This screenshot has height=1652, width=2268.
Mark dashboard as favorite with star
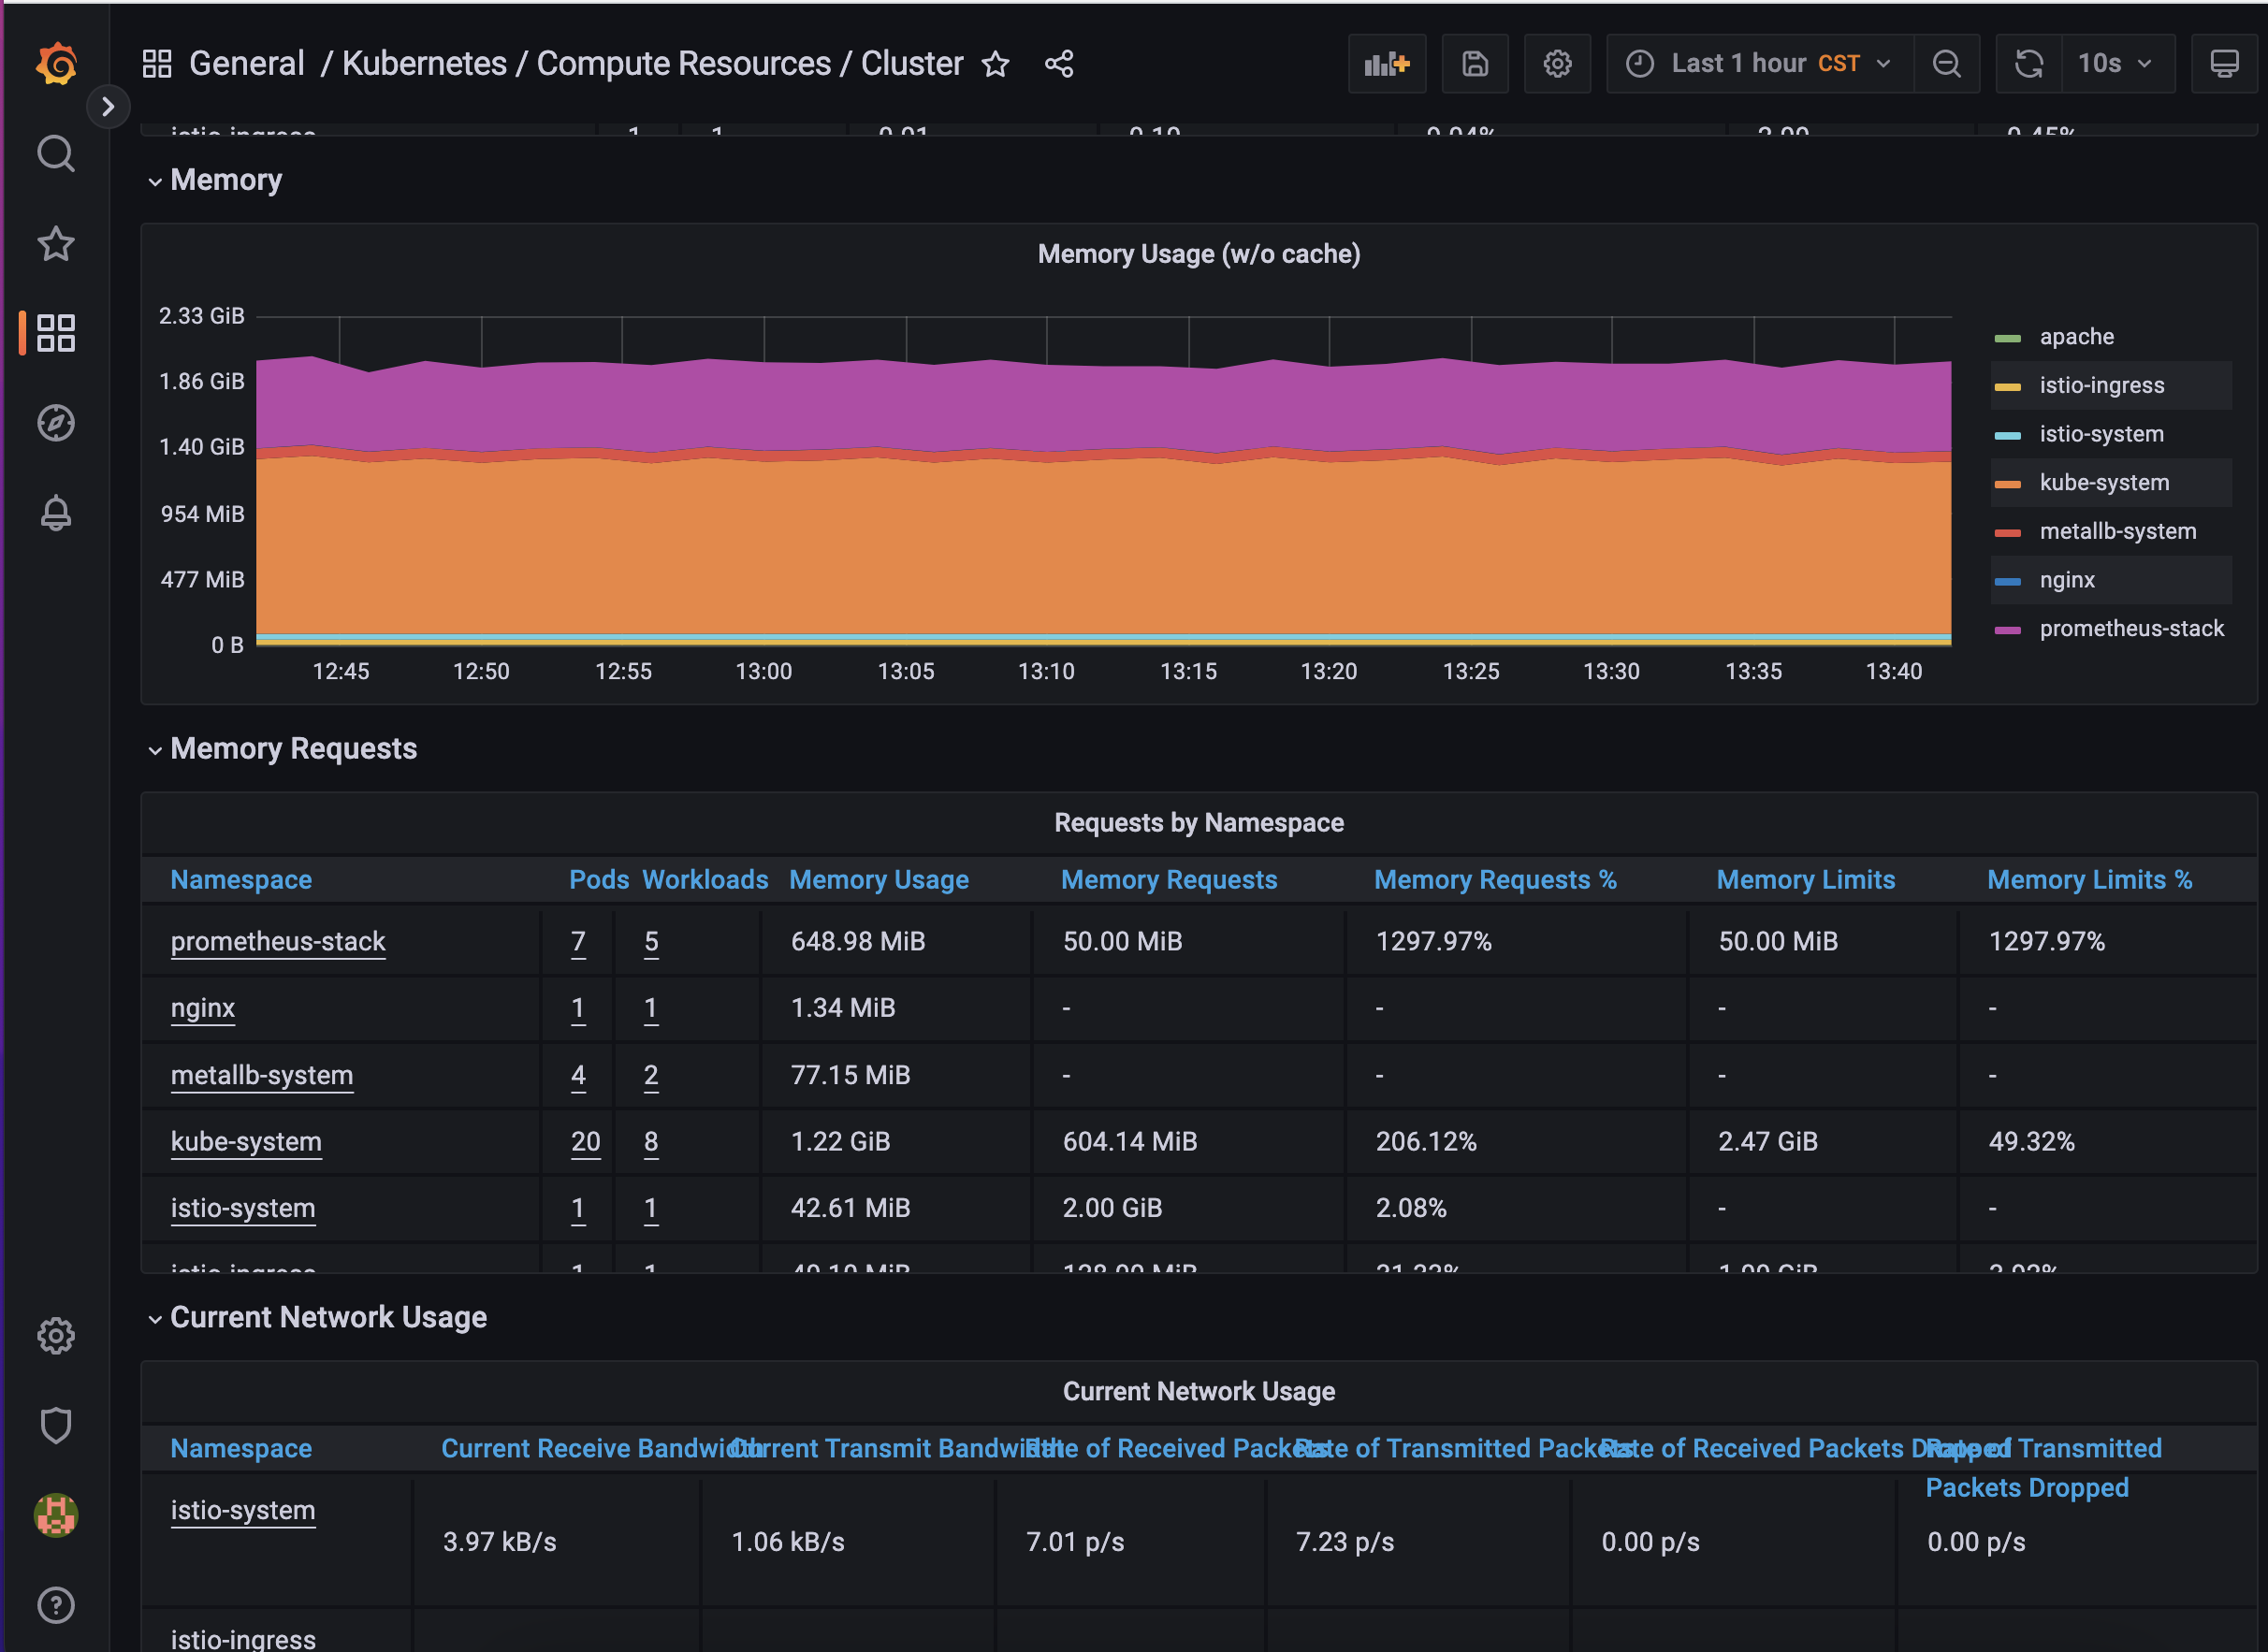pos(995,64)
